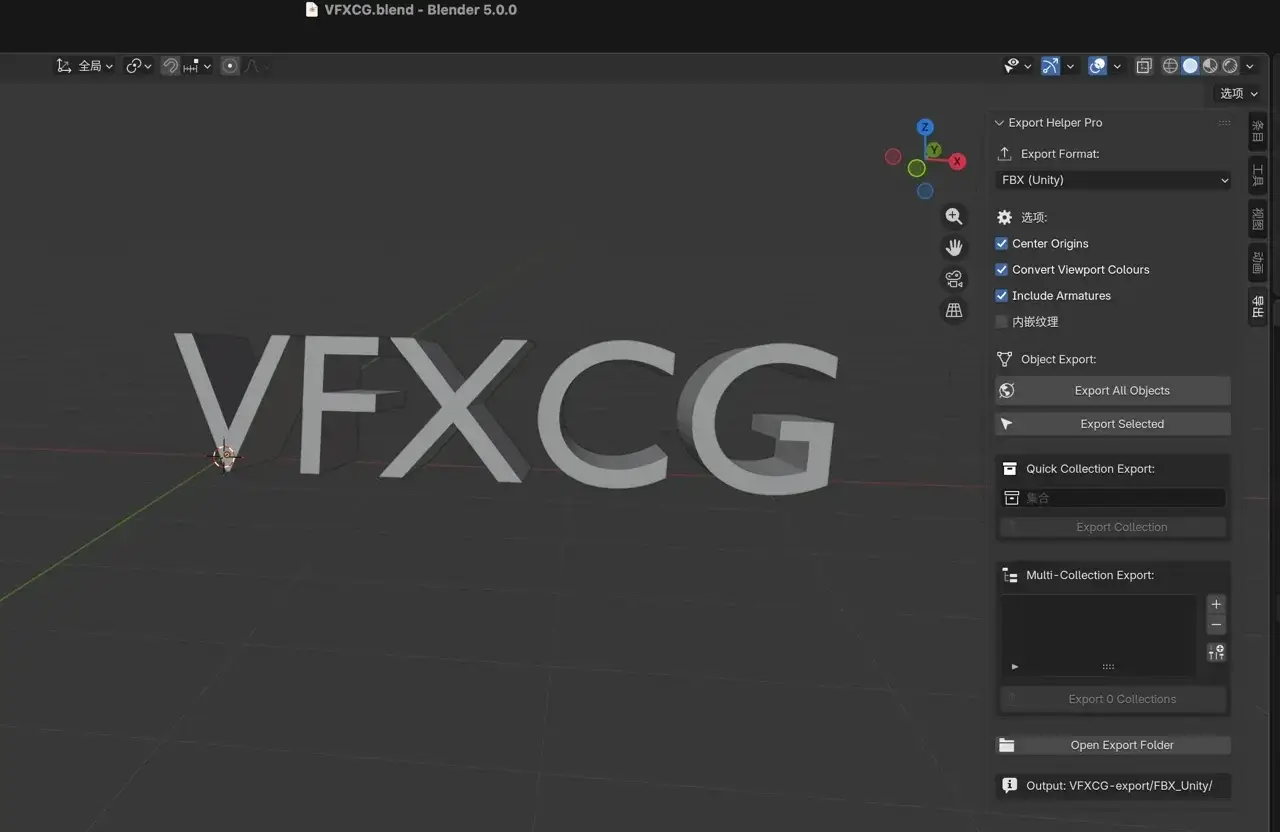Click the zoom magnifier viewport button
This screenshot has height=832, width=1280.
click(954, 216)
